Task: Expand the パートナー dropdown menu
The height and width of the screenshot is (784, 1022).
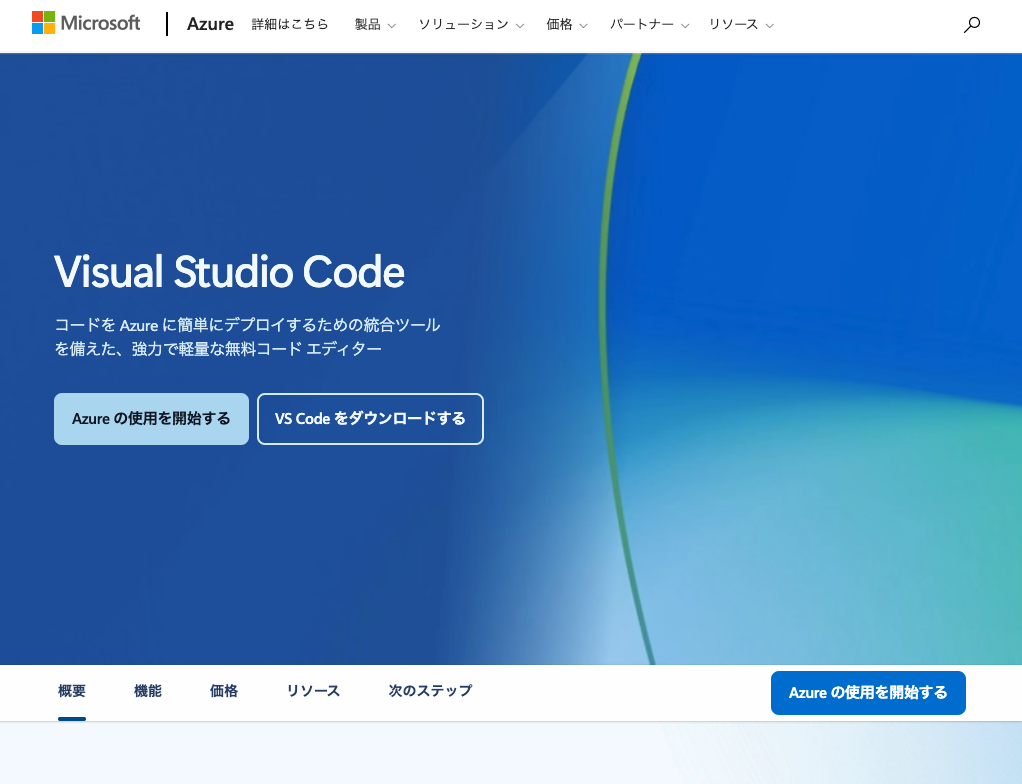Action: pos(650,25)
